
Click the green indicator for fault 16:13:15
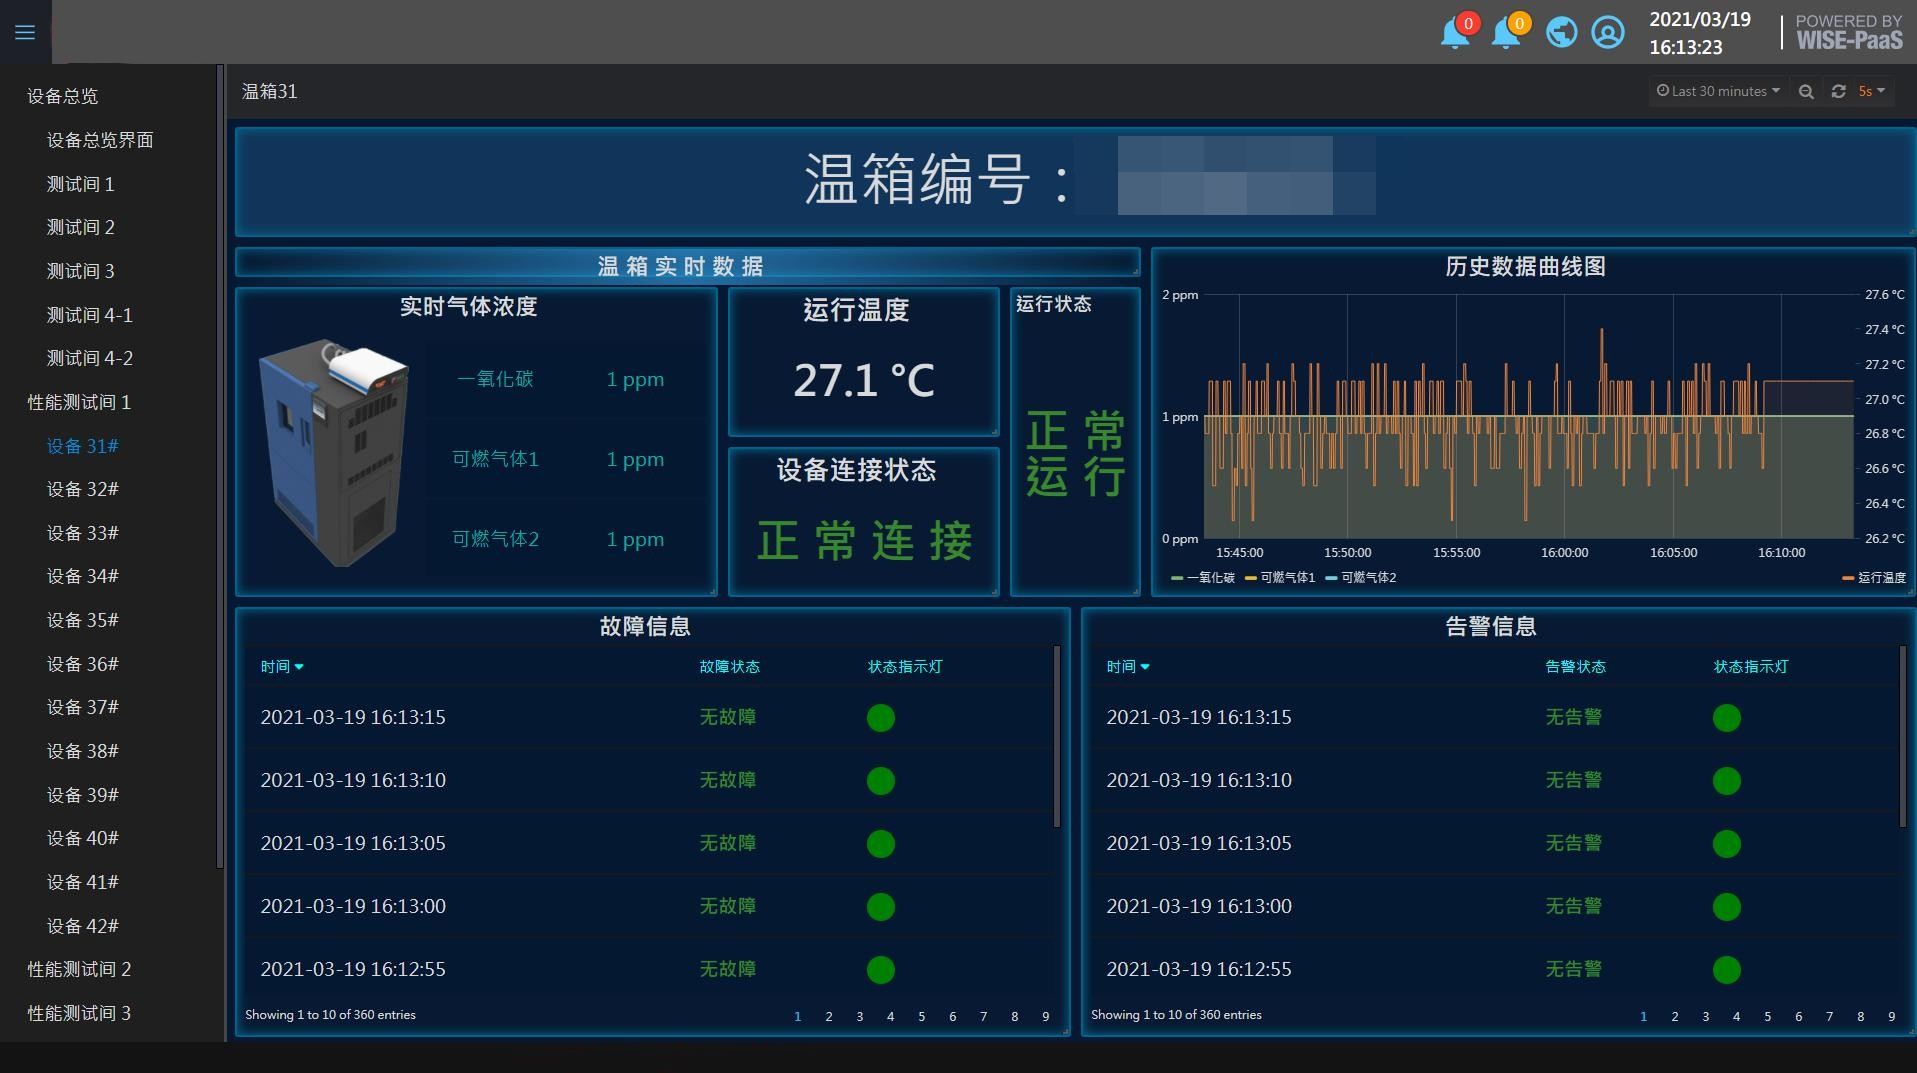pyautogui.click(x=881, y=718)
